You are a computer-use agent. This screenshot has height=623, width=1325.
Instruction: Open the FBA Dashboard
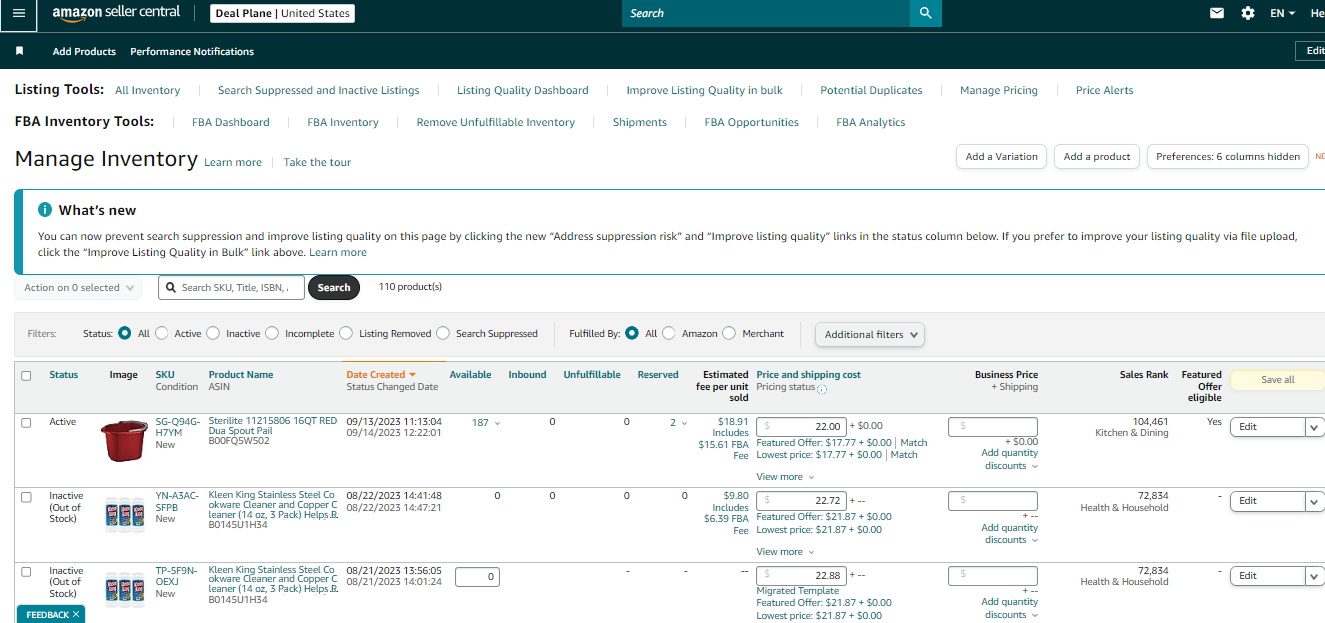[x=231, y=122]
